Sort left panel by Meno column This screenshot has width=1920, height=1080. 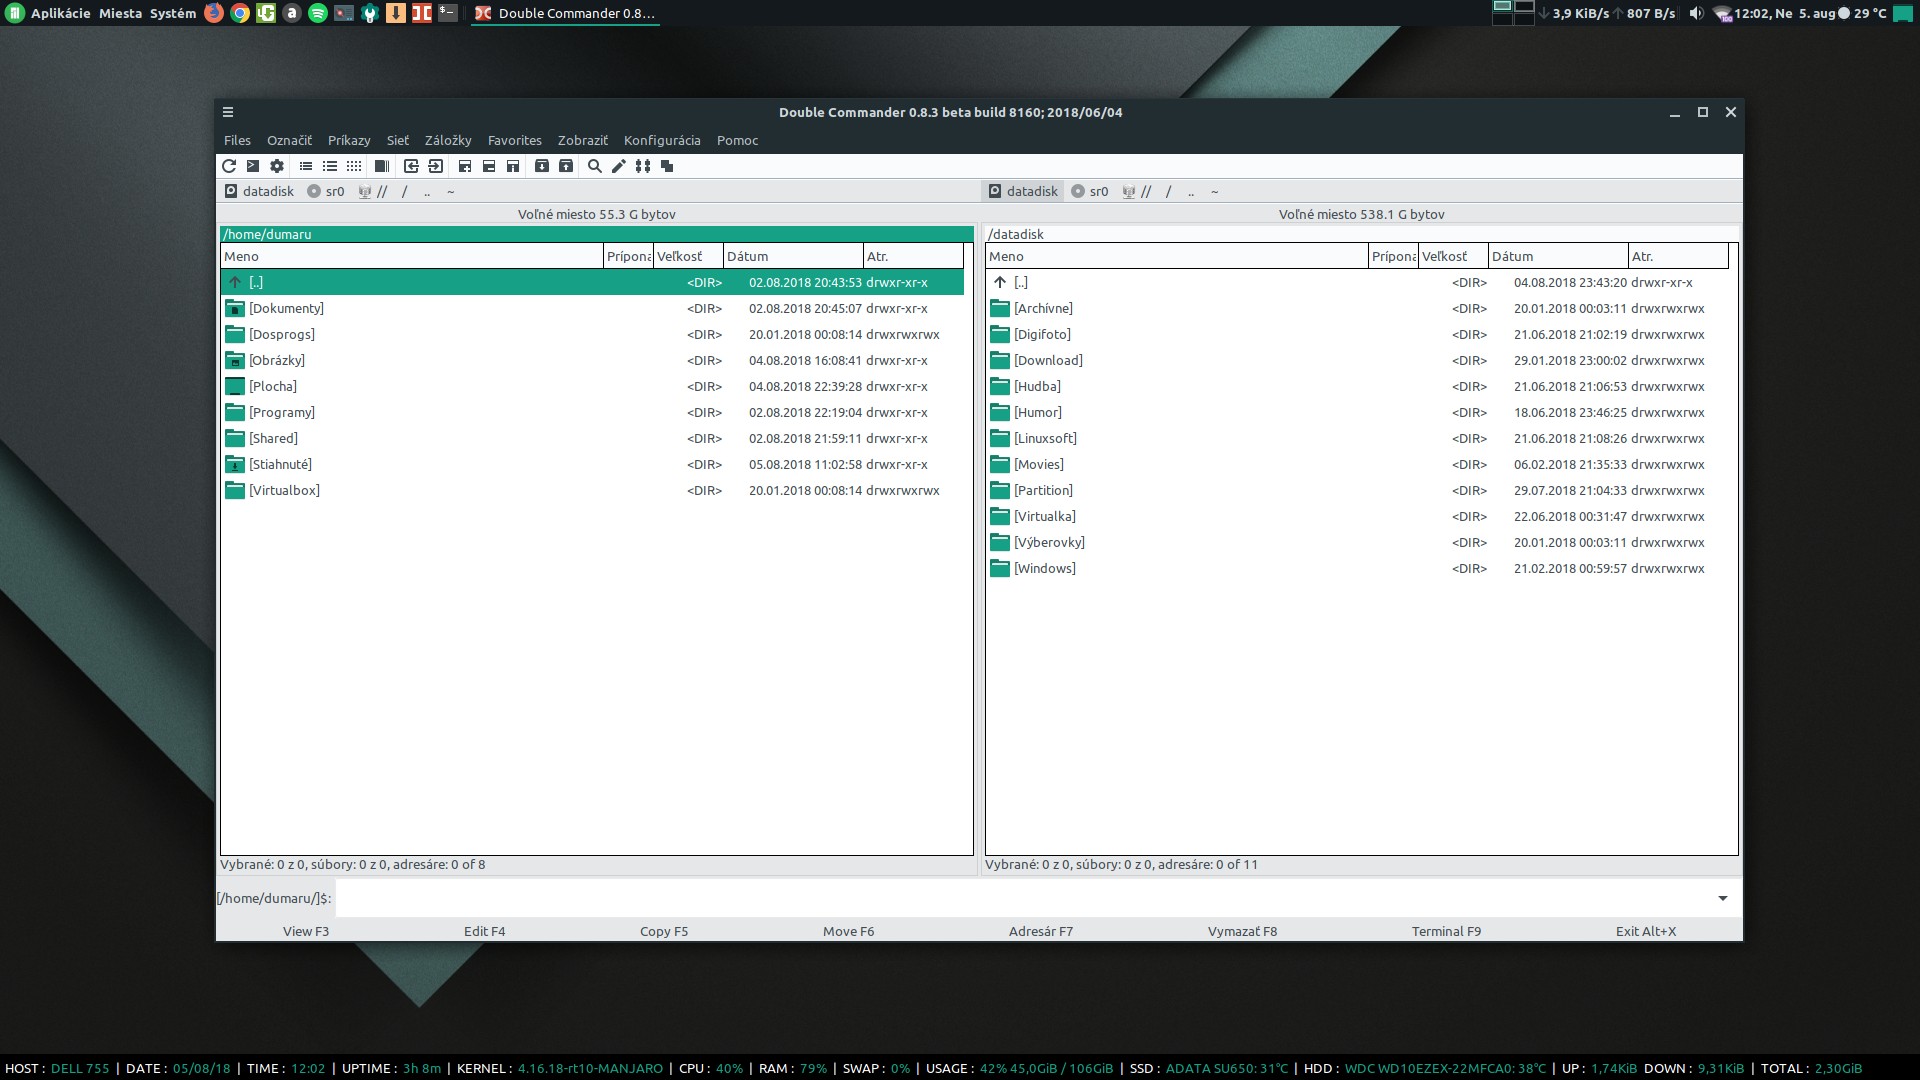pyautogui.click(x=412, y=256)
